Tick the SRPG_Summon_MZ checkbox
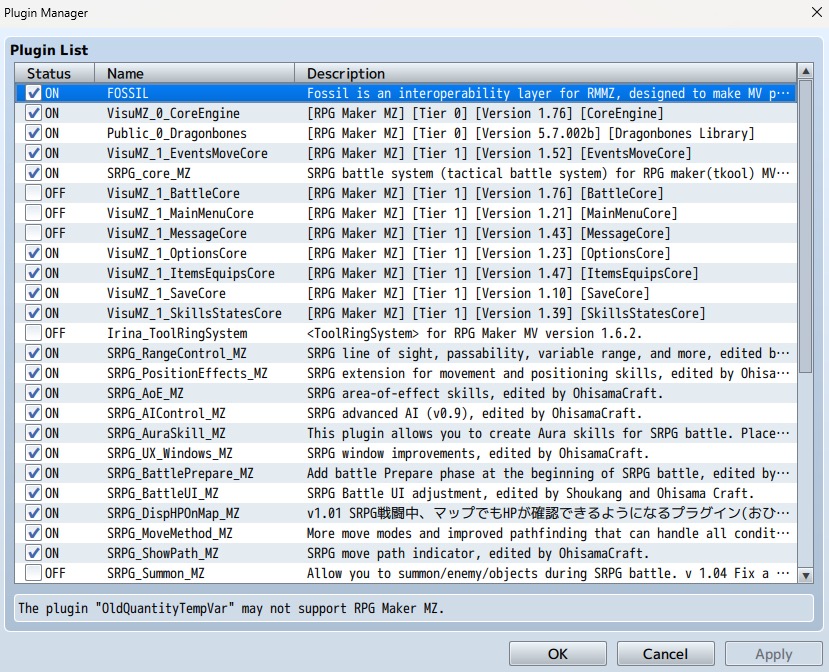829x672 pixels. point(33,573)
